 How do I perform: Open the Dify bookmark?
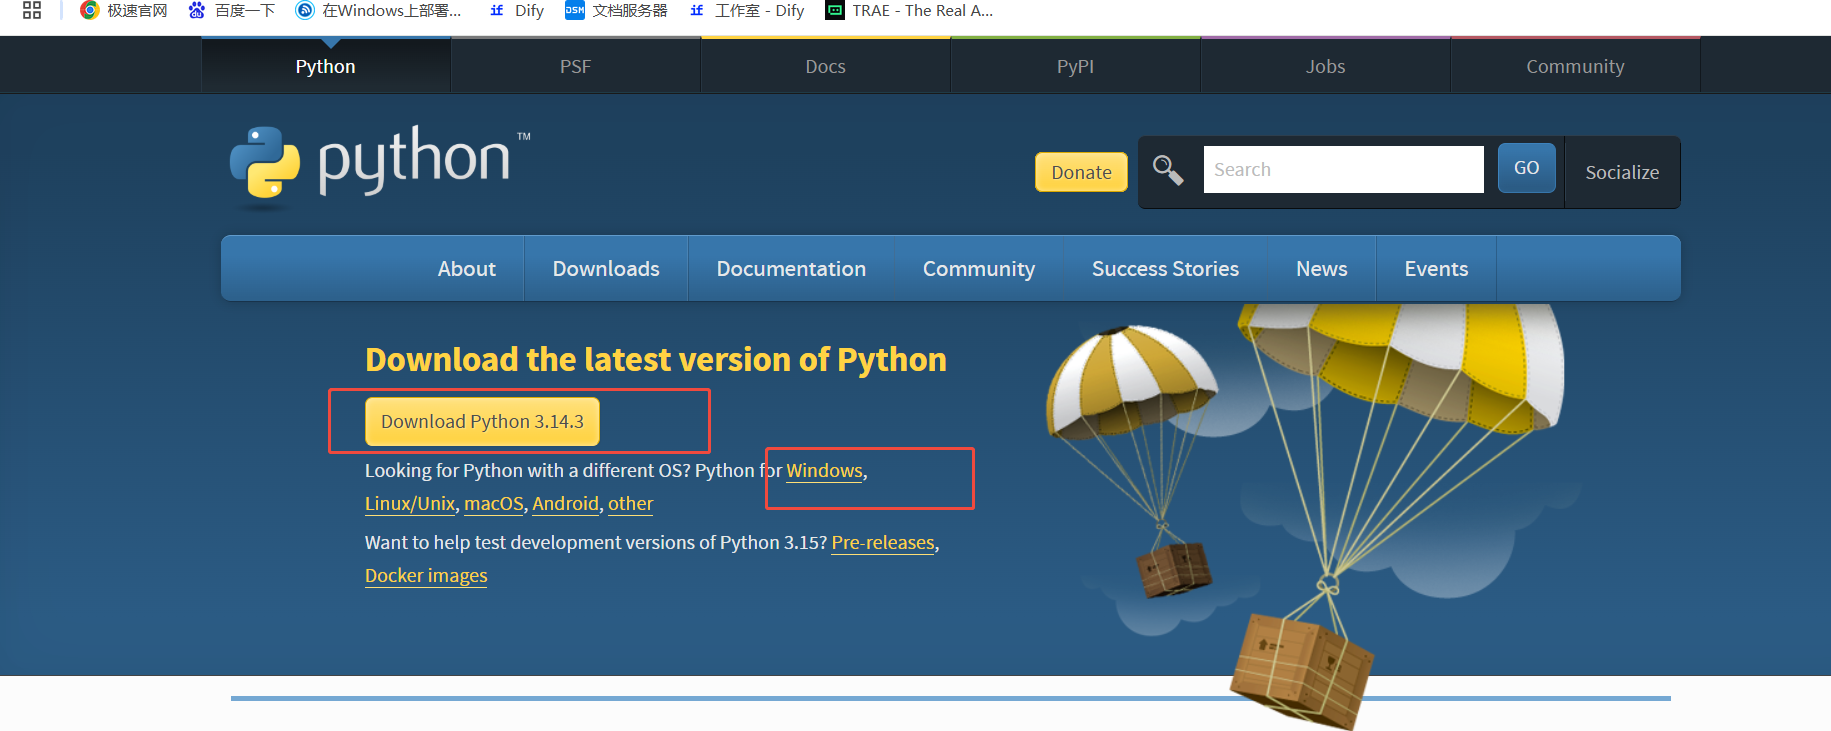[516, 11]
